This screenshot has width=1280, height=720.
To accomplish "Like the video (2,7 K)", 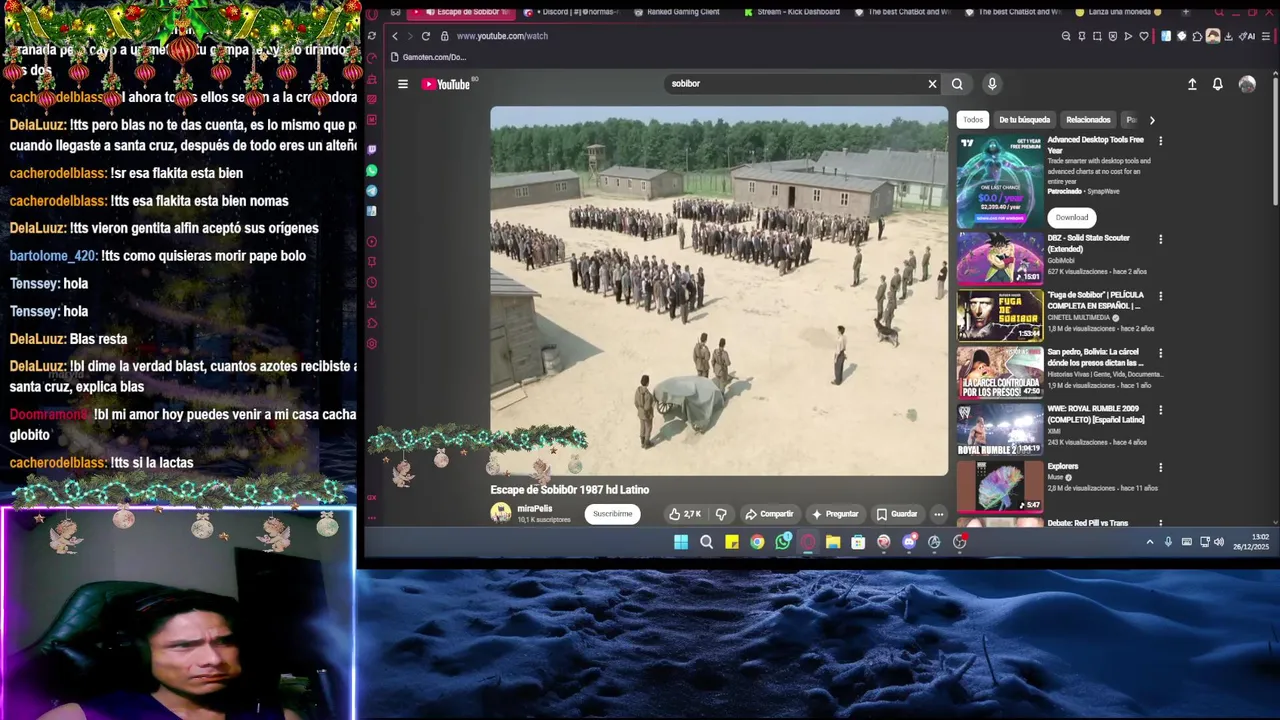I will point(685,514).
